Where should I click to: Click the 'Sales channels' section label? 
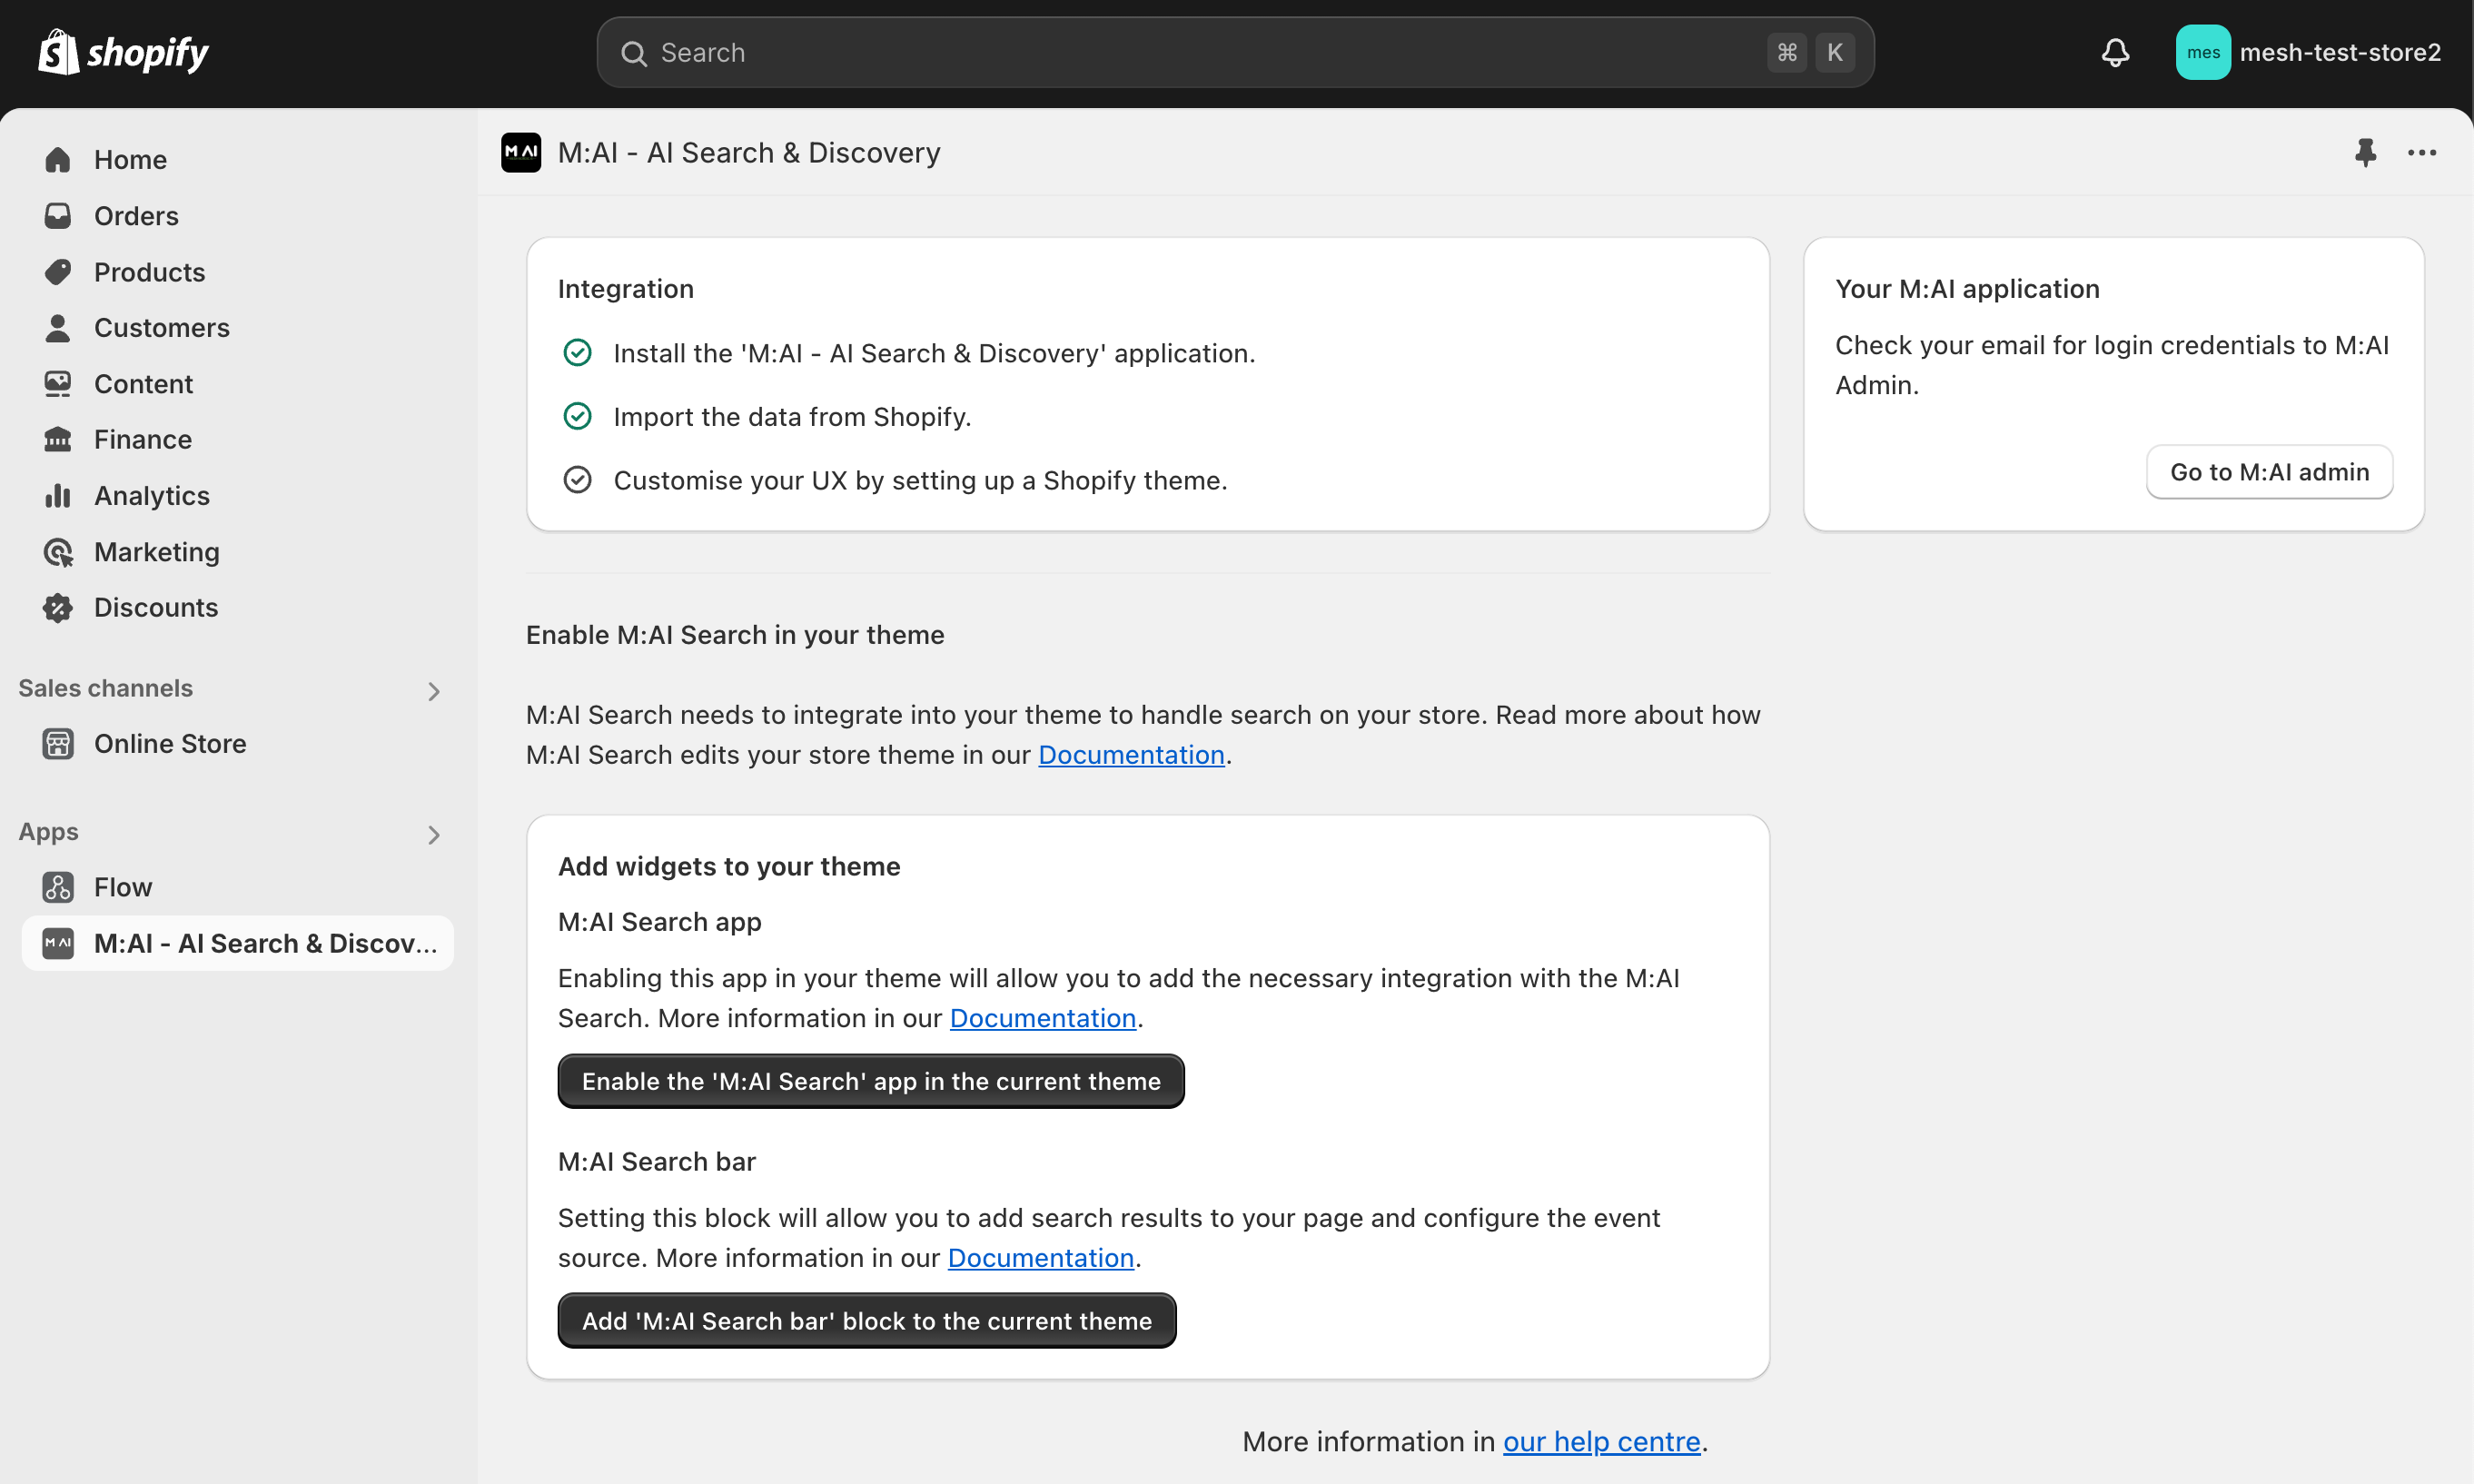pyautogui.click(x=106, y=689)
